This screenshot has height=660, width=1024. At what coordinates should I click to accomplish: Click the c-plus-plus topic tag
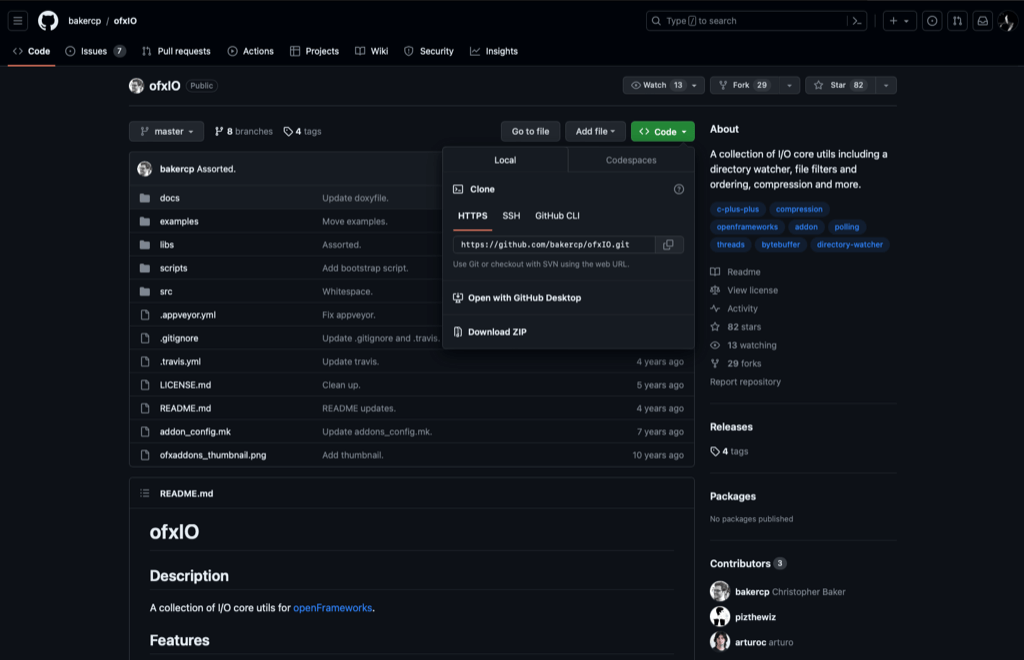pos(737,209)
